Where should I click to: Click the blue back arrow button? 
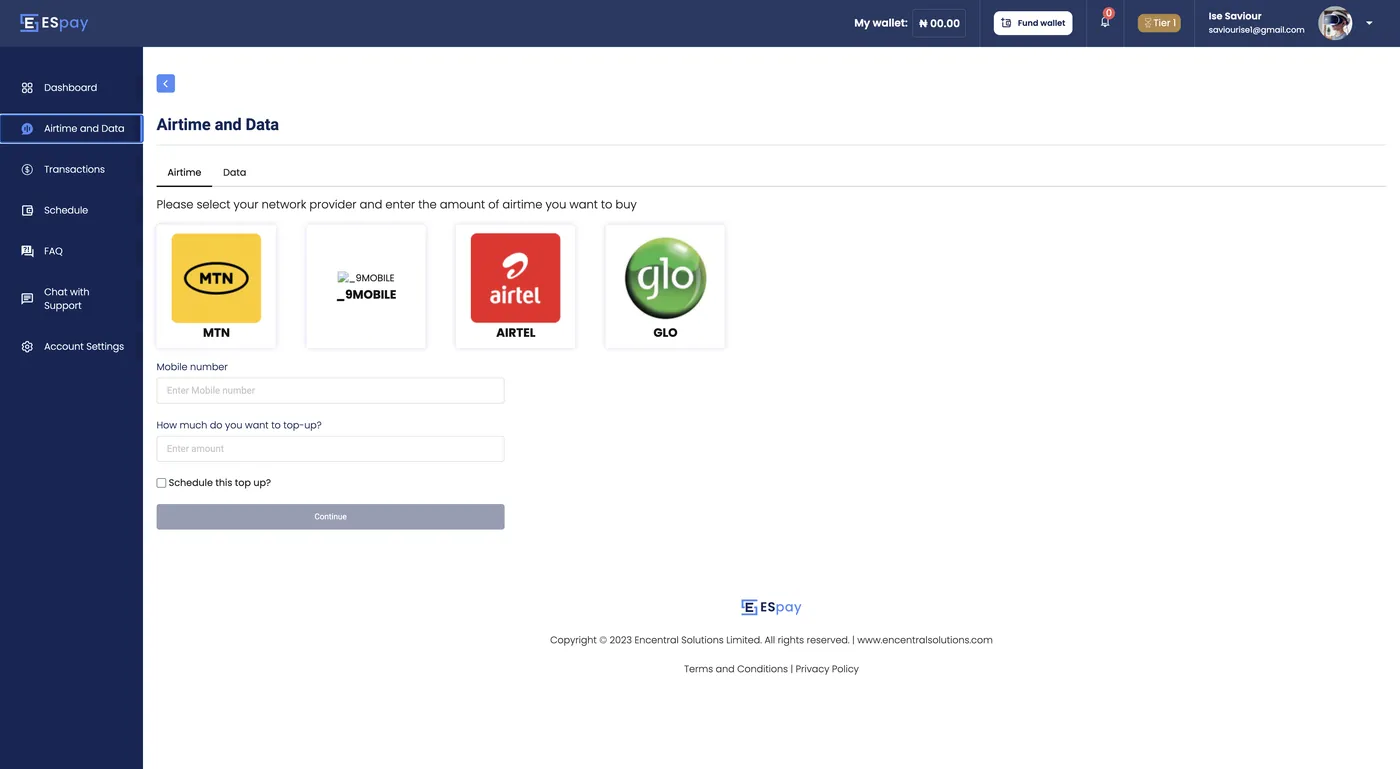pyautogui.click(x=166, y=83)
